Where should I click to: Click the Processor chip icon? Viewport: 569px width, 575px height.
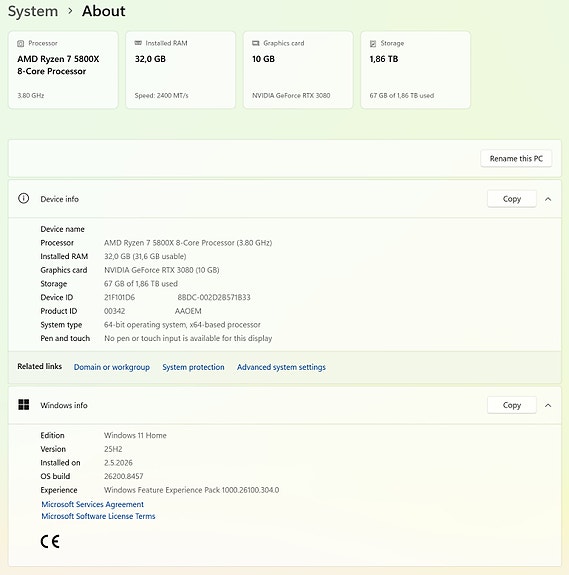[21, 43]
